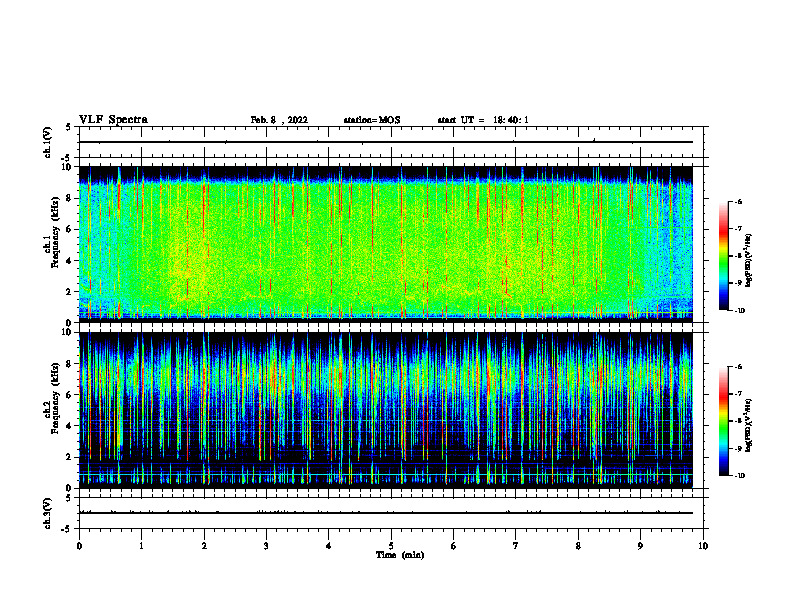Image resolution: width=792 pixels, height=612 pixels.
Task: Click the ch.1 spectrogram plot area
Action: (x=386, y=244)
